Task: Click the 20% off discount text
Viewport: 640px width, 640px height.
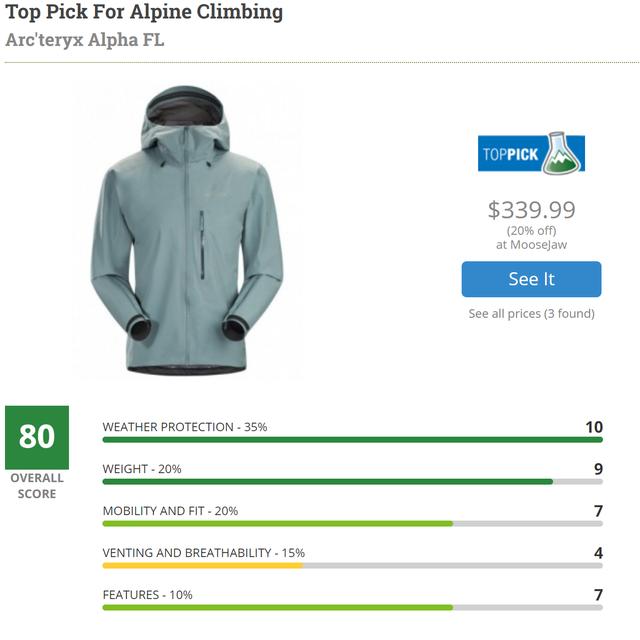Action: (x=531, y=229)
